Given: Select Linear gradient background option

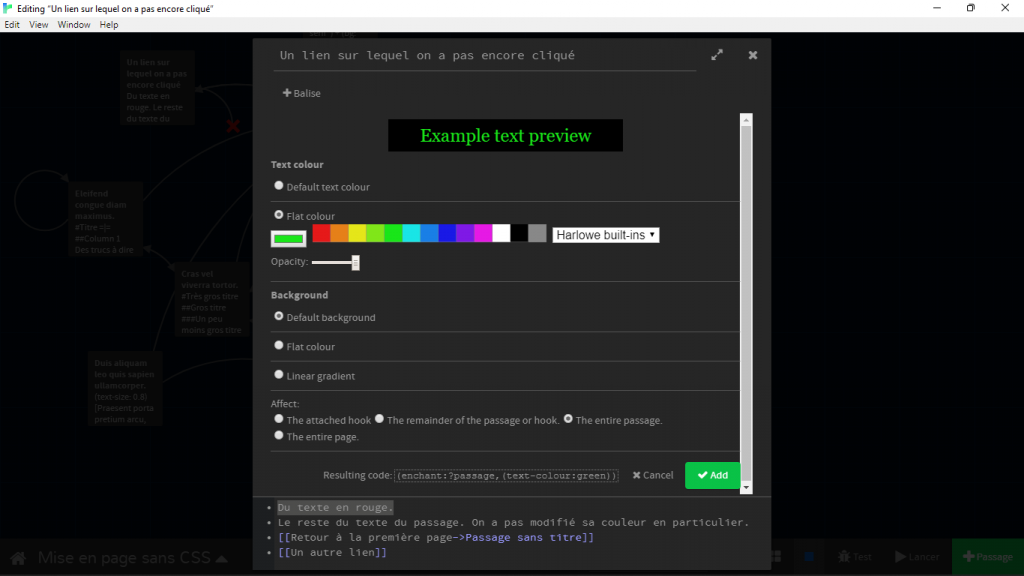Looking at the screenshot, I should click(279, 375).
